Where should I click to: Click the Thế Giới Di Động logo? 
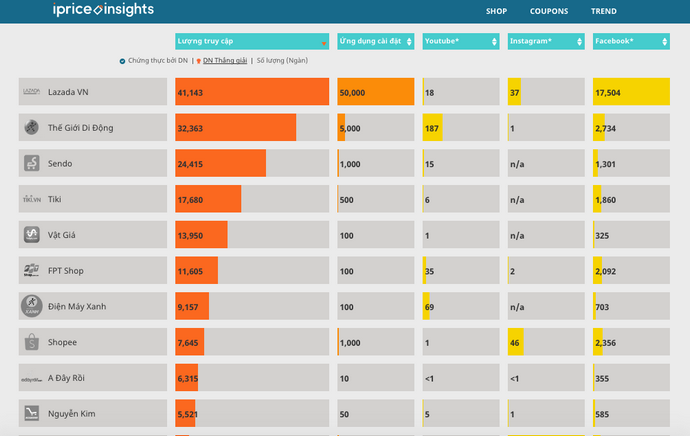(31, 128)
